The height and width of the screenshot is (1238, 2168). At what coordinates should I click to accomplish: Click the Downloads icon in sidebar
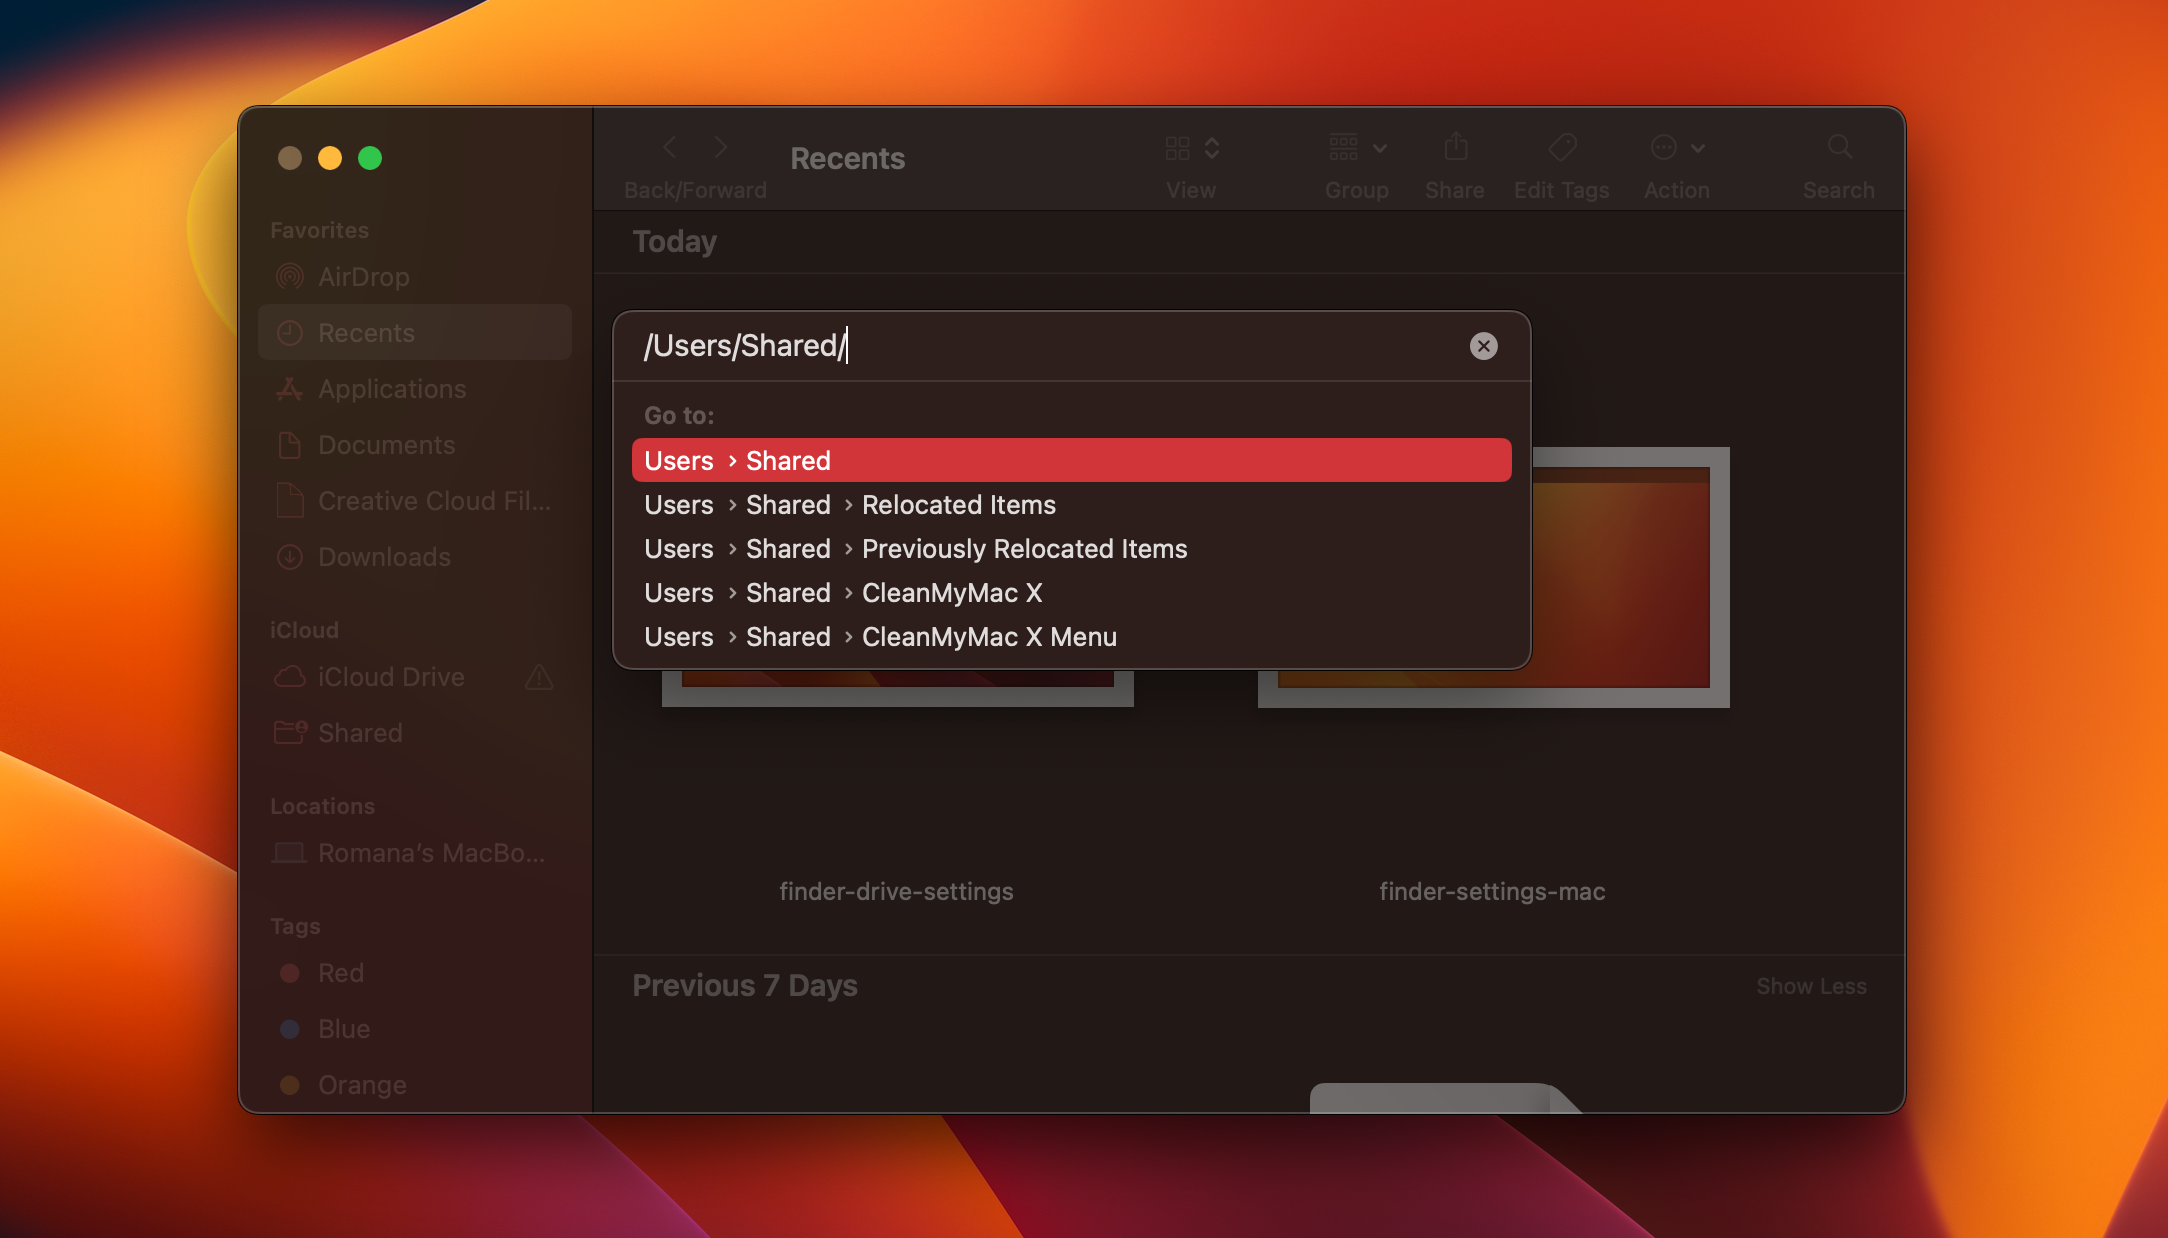click(292, 556)
